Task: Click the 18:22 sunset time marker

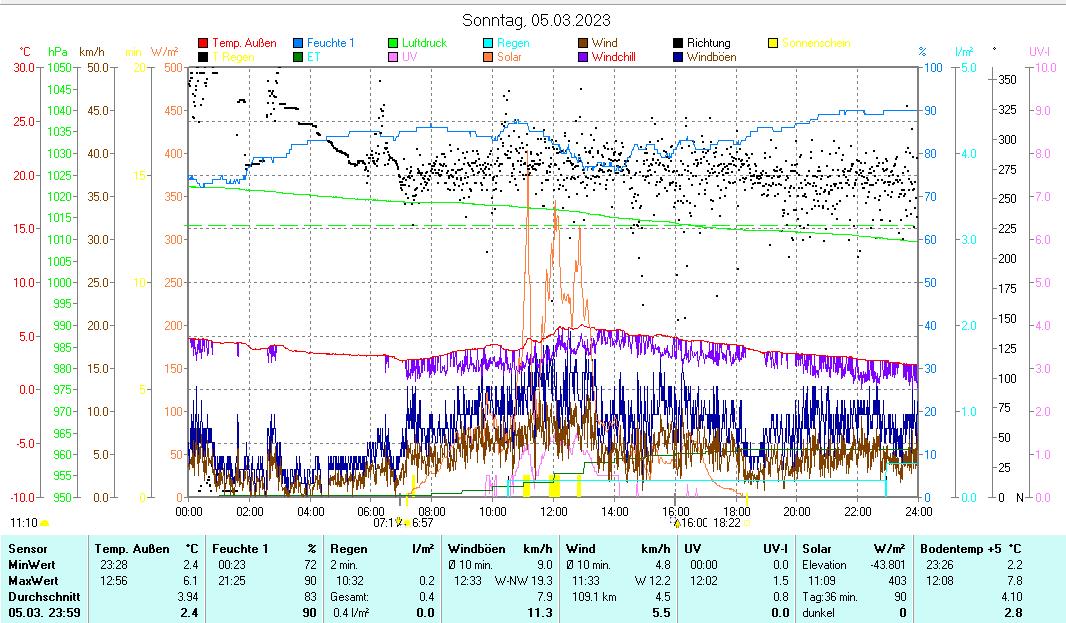Action: [x=727, y=522]
